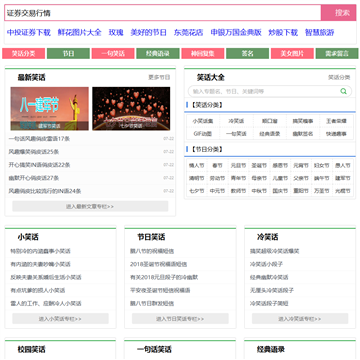Open the 鲜花图片大全 suggestion link

coord(79,32)
